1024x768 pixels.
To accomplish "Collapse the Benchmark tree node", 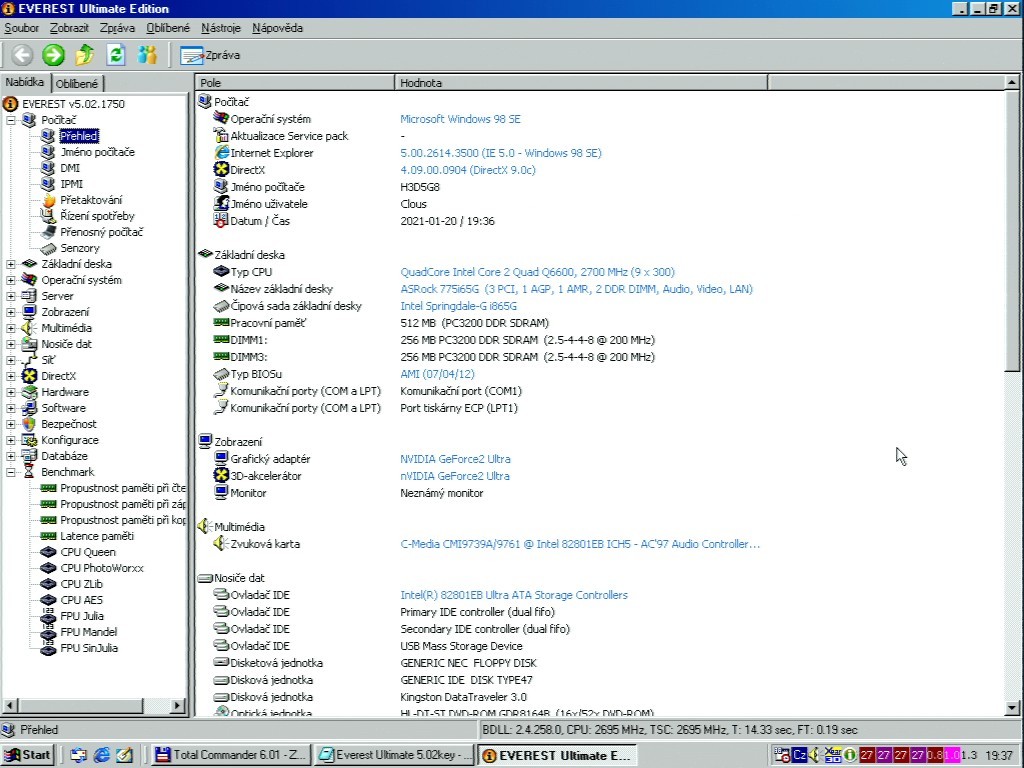I will [x=11, y=472].
